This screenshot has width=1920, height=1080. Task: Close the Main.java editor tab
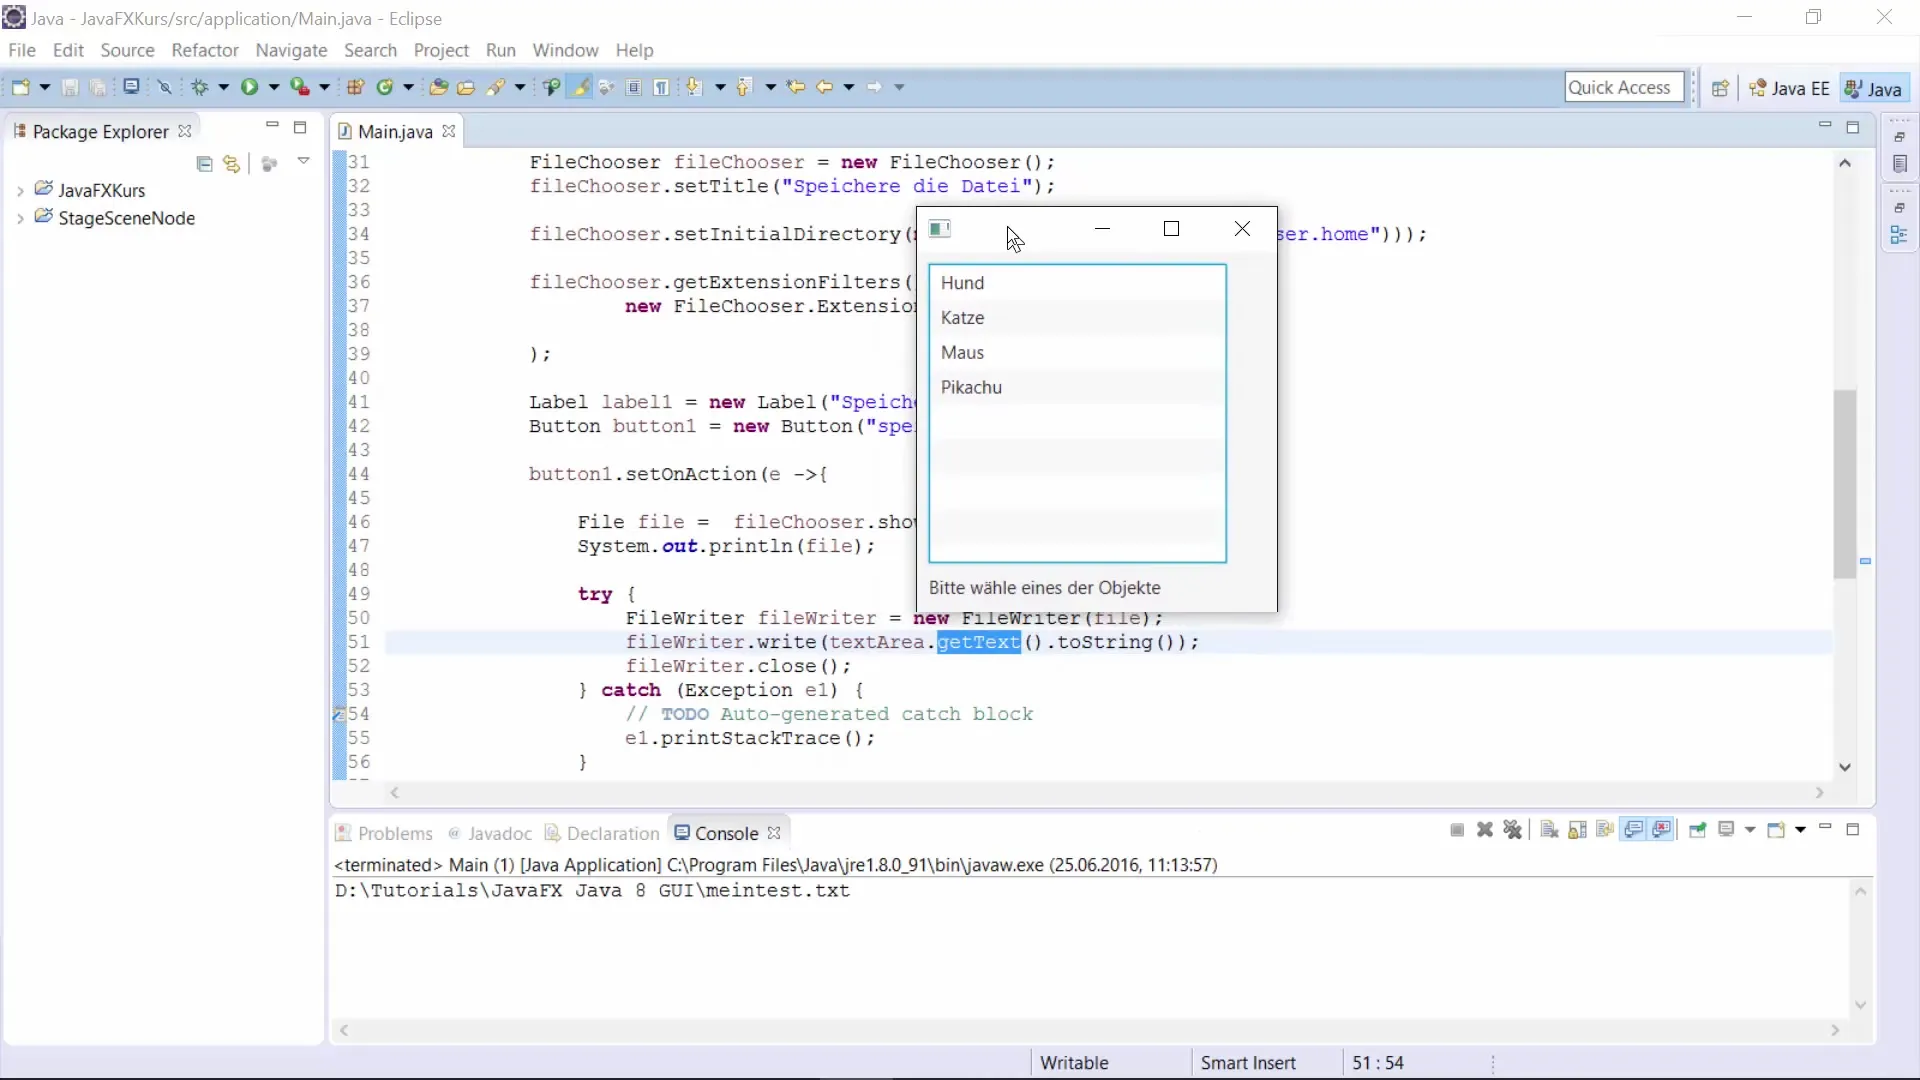tap(449, 131)
